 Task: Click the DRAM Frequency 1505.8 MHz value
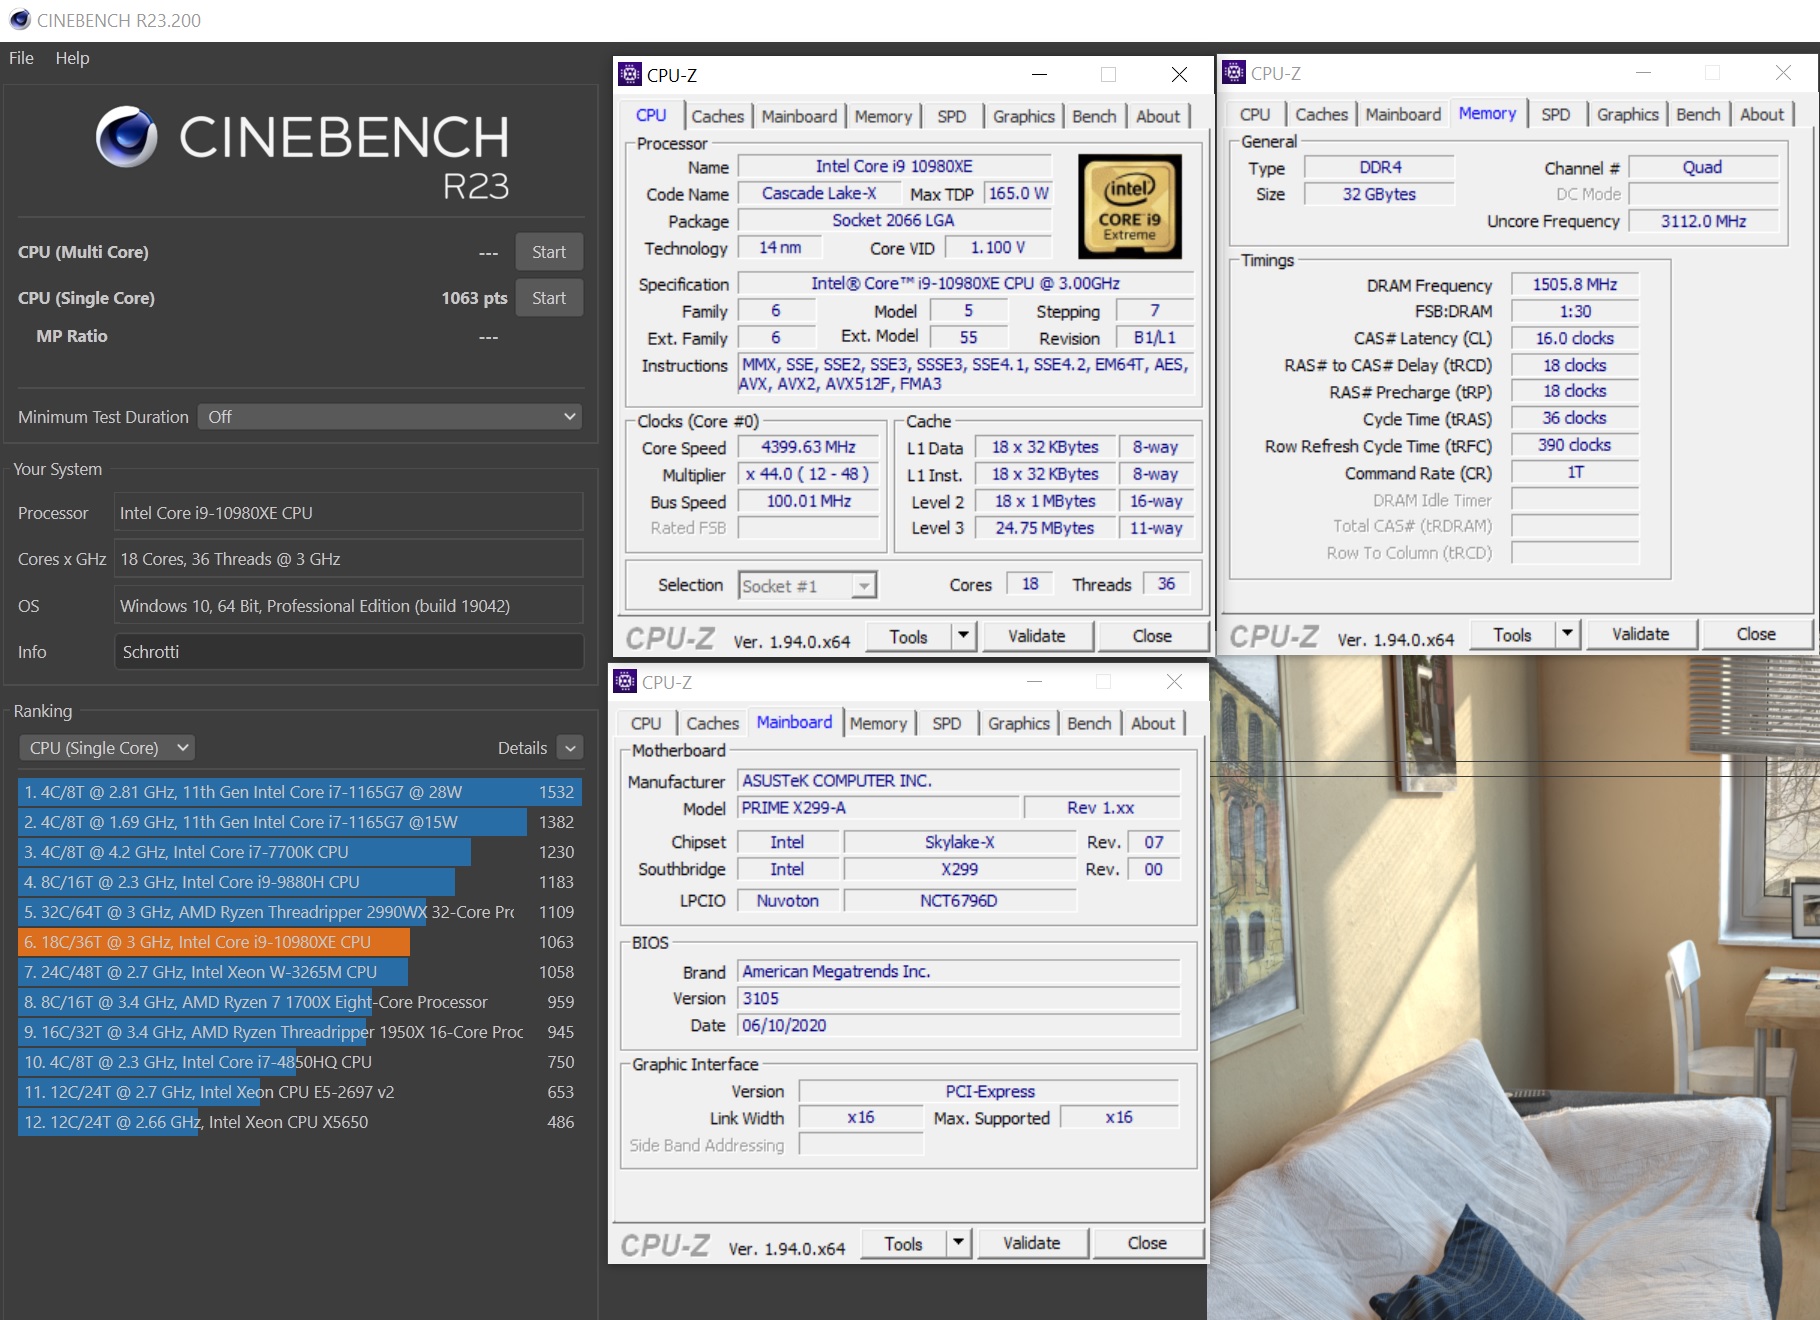point(1574,285)
